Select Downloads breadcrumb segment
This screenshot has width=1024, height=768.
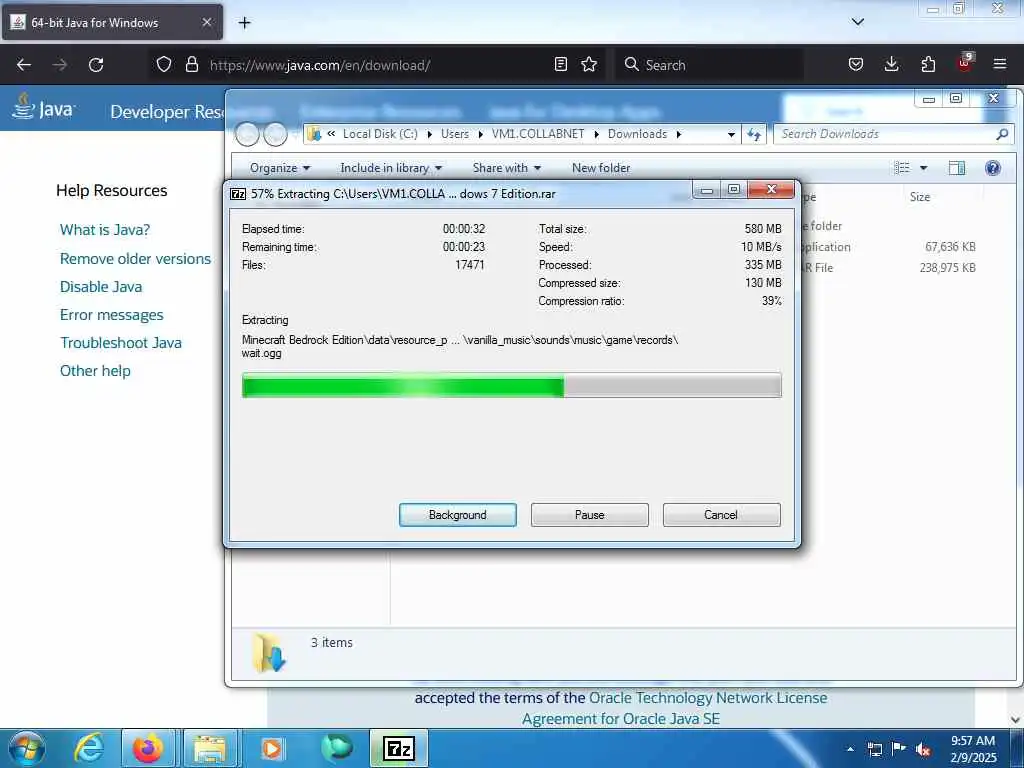pyautogui.click(x=637, y=134)
